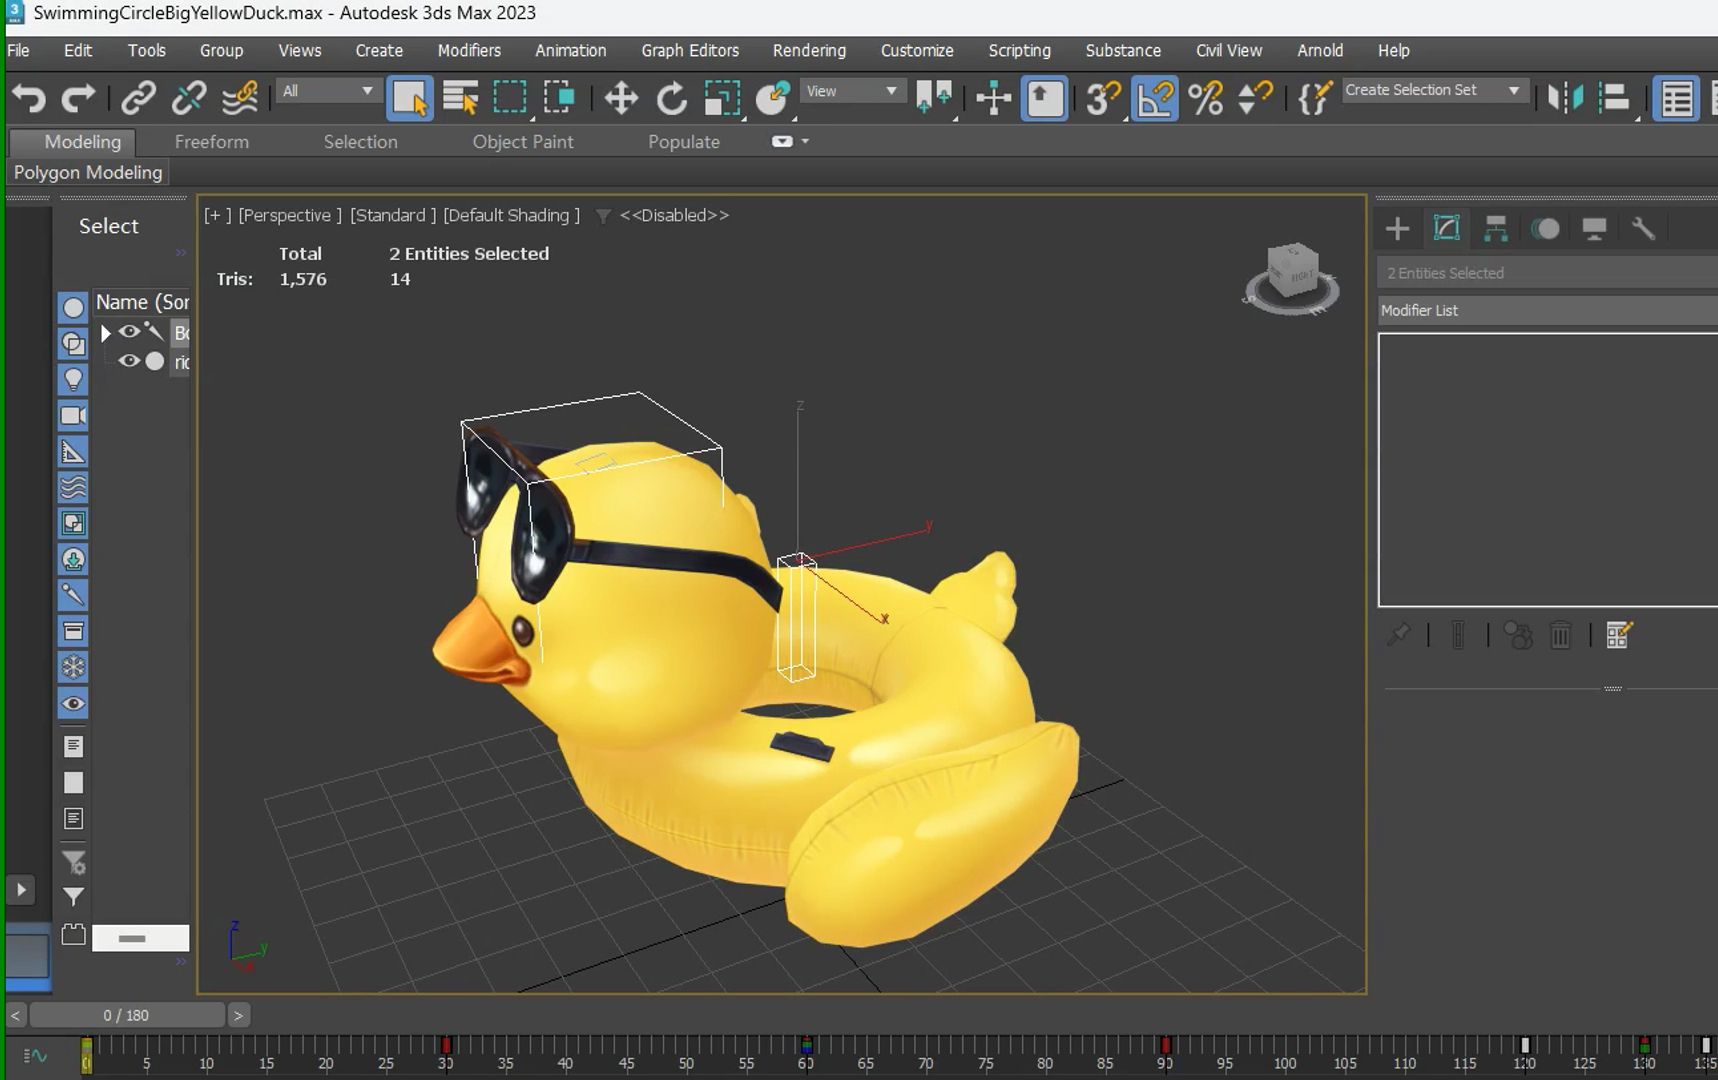Toggle Display Cameras filter in Scene Explorer
This screenshot has width=1718, height=1080.
(x=73, y=416)
